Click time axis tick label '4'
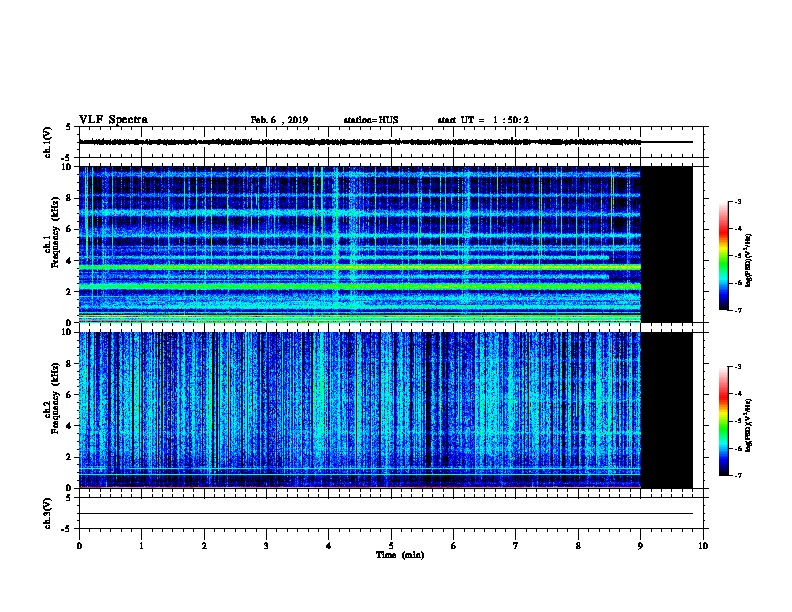This screenshot has width=792, height=612. (x=329, y=546)
